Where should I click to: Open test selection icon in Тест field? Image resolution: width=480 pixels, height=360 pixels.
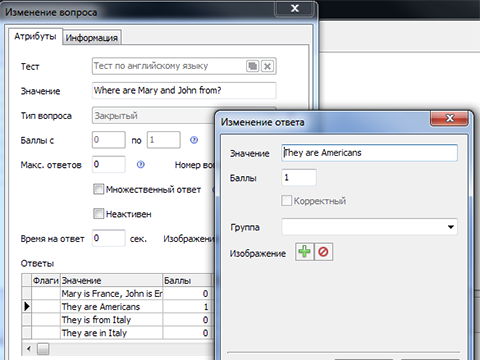point(252,66)
